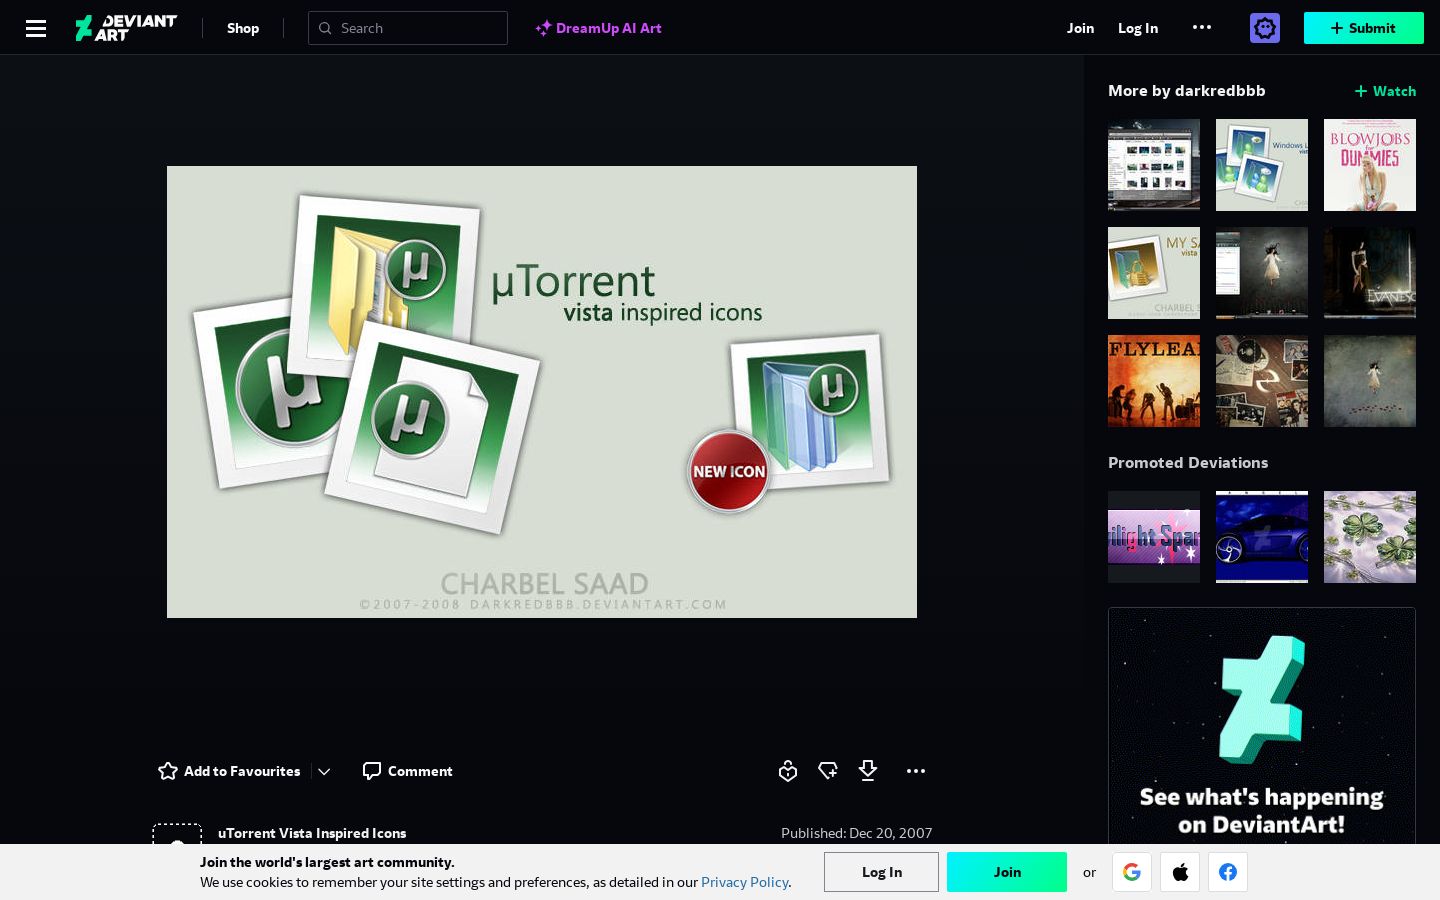Open the green clovers promoted deviation

coord(1370,537)
